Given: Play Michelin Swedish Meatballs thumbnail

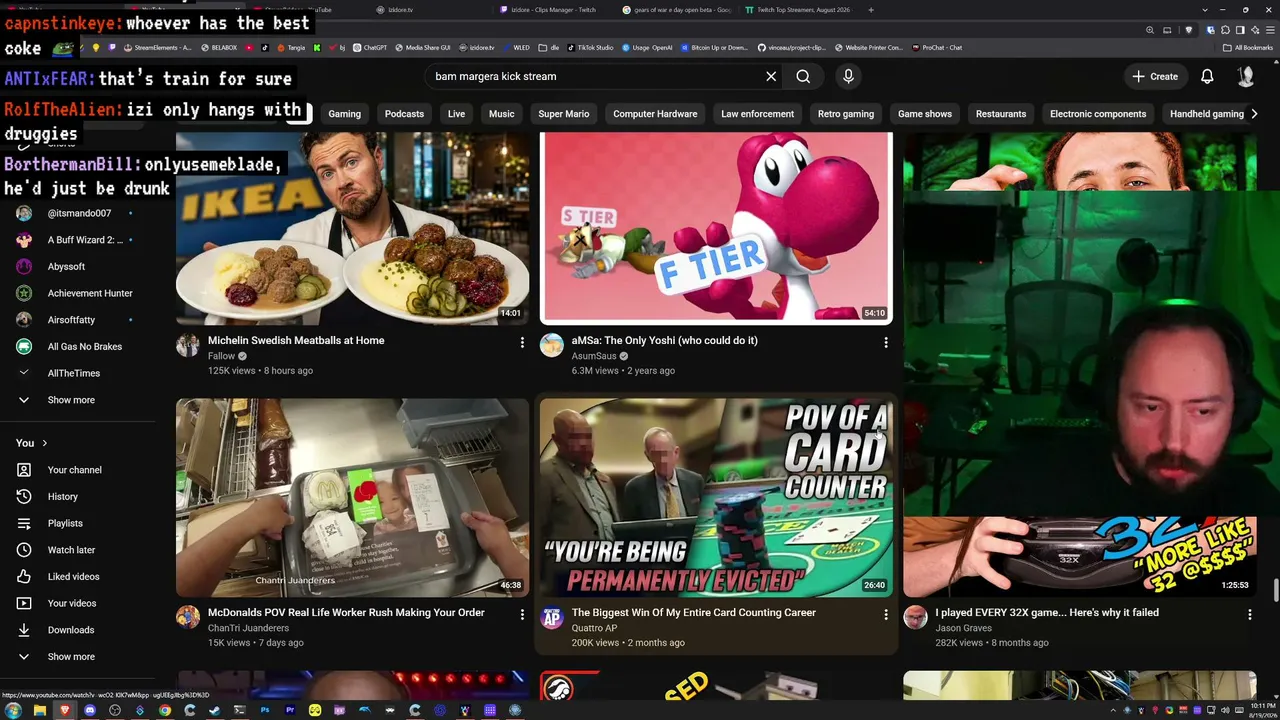Looking at the screenshot, I should tap(352, 228).
